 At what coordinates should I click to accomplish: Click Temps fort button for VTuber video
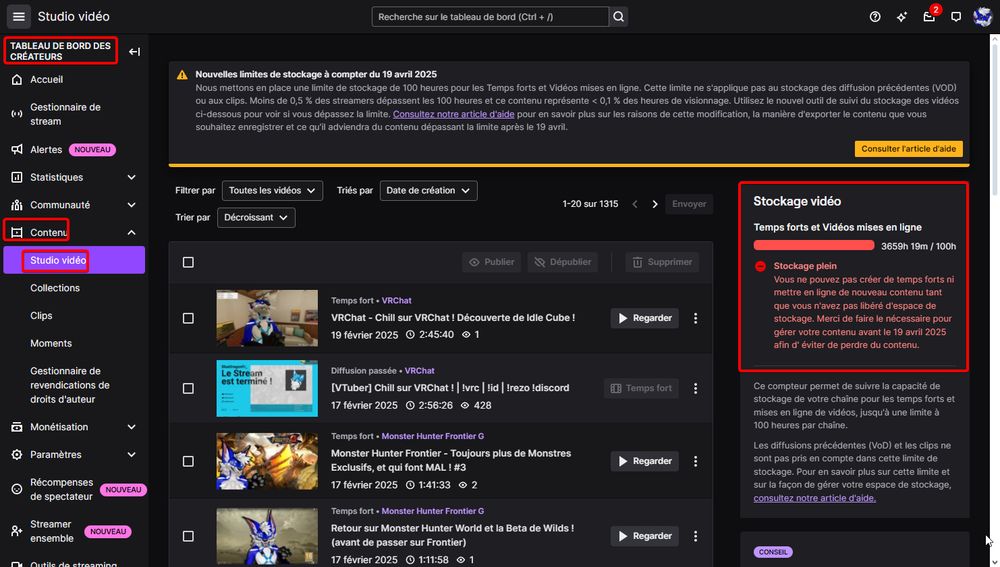641,388
